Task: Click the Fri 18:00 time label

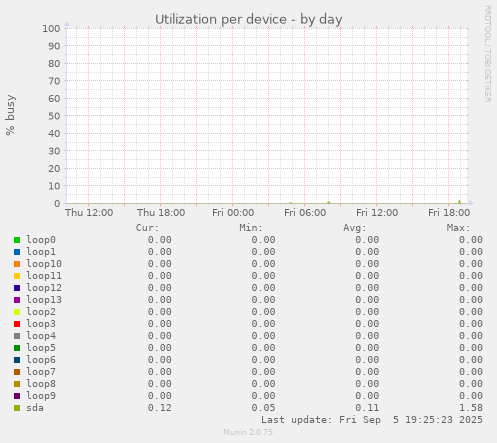Action: pyautogui.click(x=449, y=213)
